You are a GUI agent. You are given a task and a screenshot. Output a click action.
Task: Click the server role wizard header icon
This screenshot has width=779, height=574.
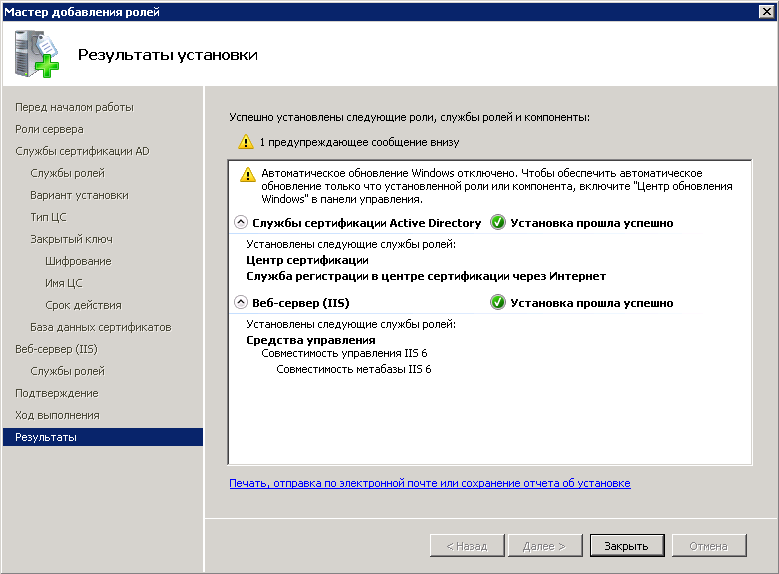[x=36, y=54]
